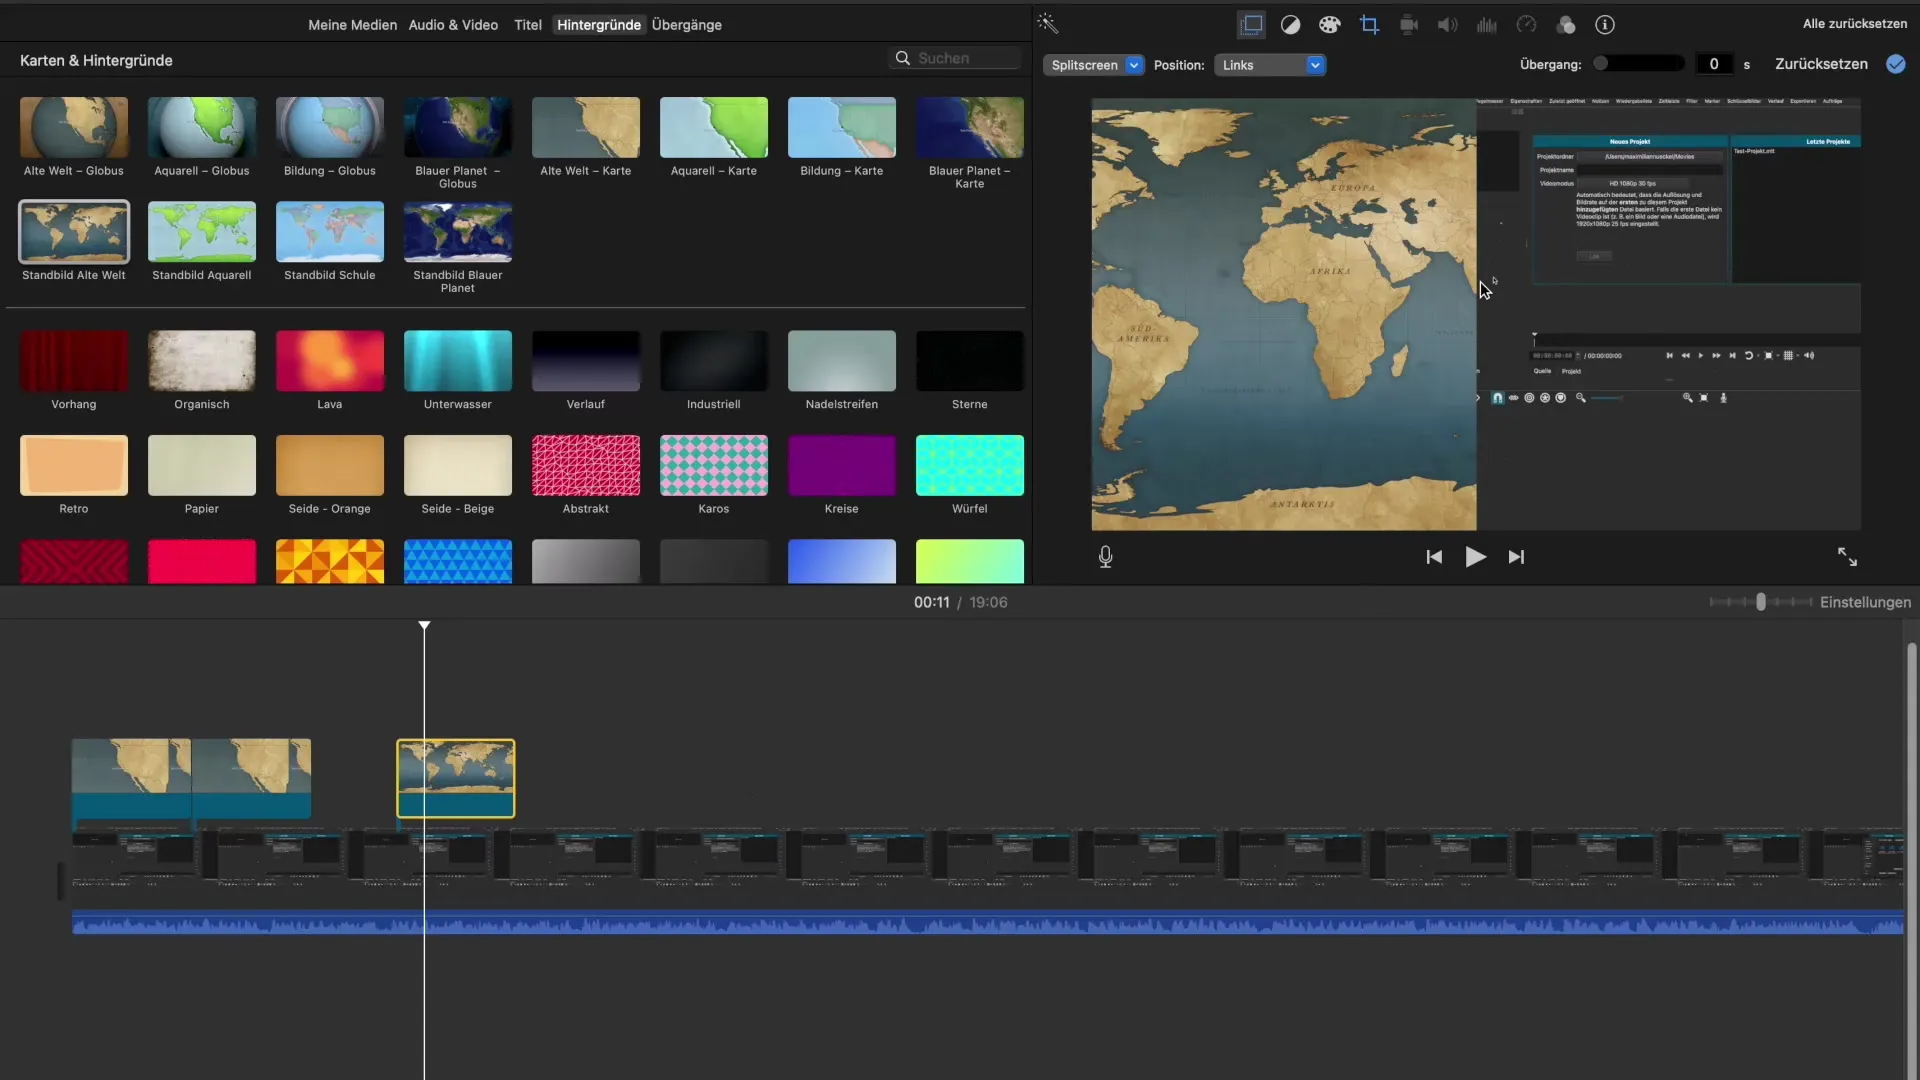Choose the Standbild Aquarell map
Viewport: 1920px width, 1080px height.
tap(202, 231)
